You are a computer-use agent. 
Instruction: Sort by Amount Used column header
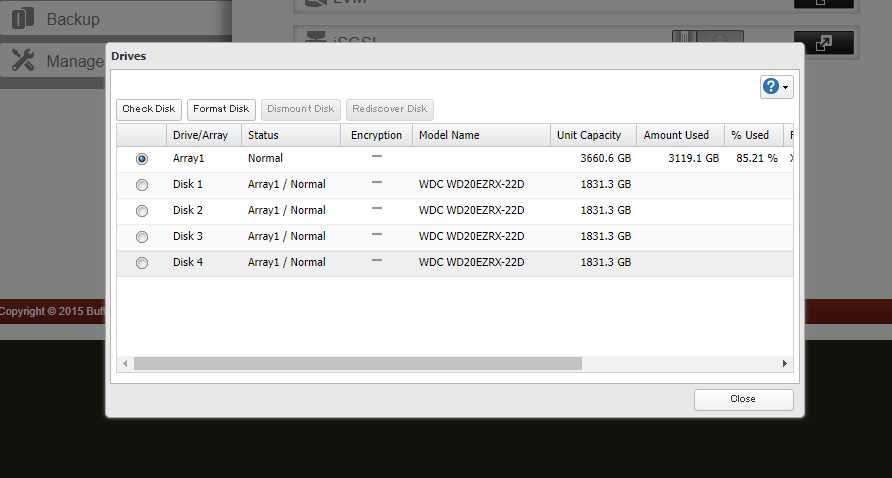point(680,135)
